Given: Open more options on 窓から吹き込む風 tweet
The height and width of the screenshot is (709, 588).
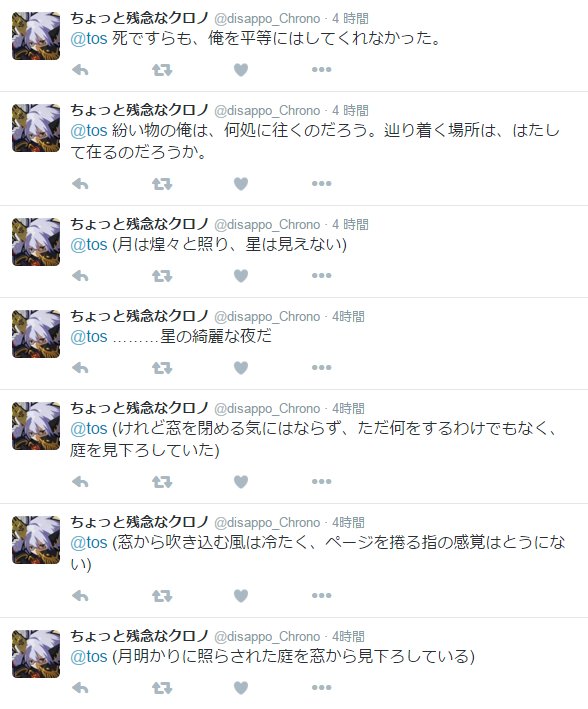Looking at the screenshot, I should tap(322, 596).
